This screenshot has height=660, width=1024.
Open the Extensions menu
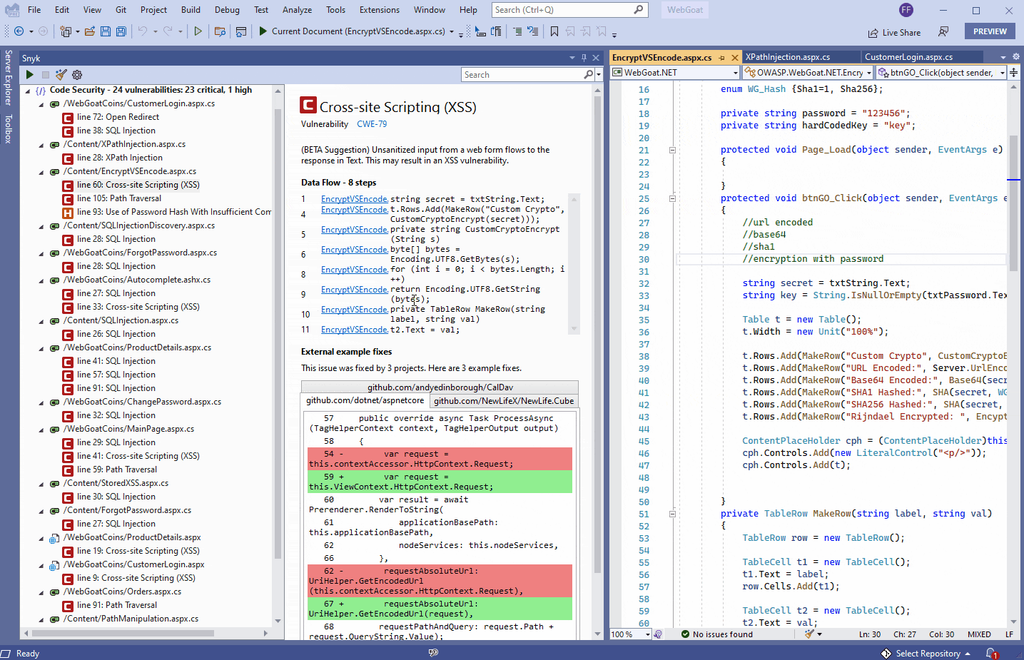pyautogui.click(x=379, y=10)
